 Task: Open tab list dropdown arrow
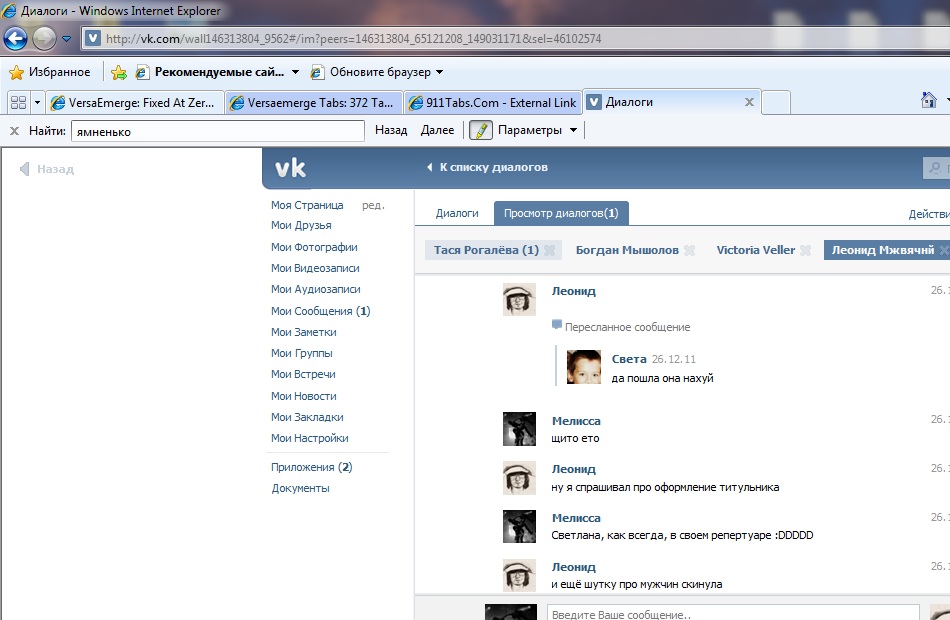[x=37, y=102]
